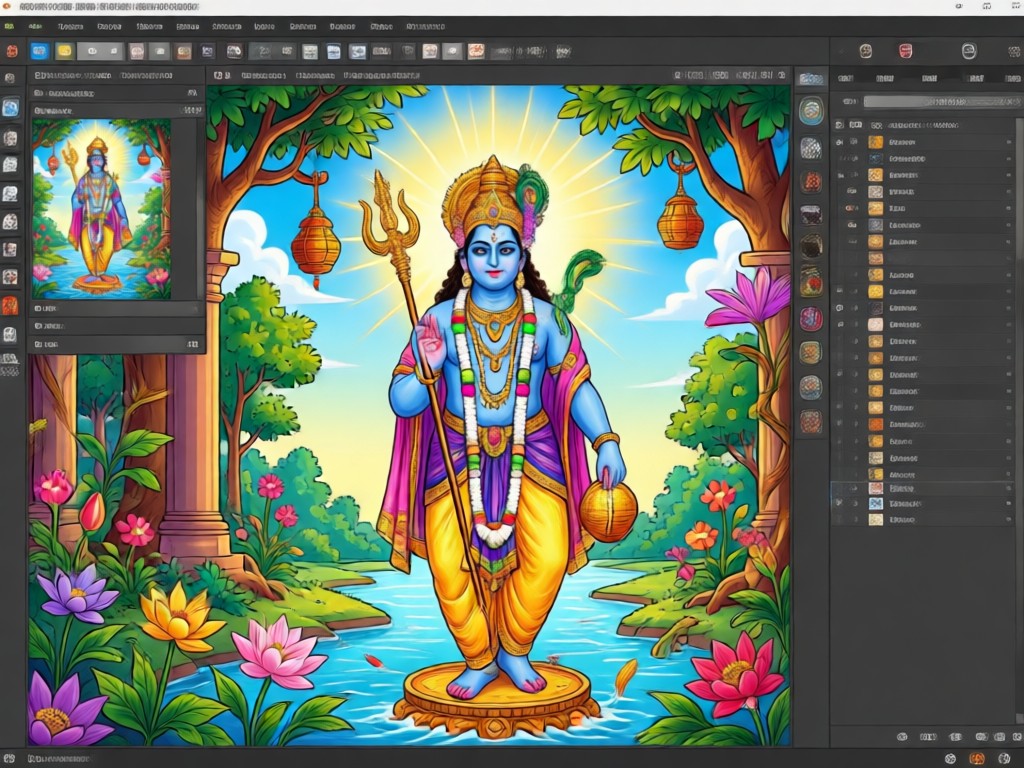Select the highlighted layer row near the list bottom
This screenshot has width=1024, height=768.
click(922, 488)
